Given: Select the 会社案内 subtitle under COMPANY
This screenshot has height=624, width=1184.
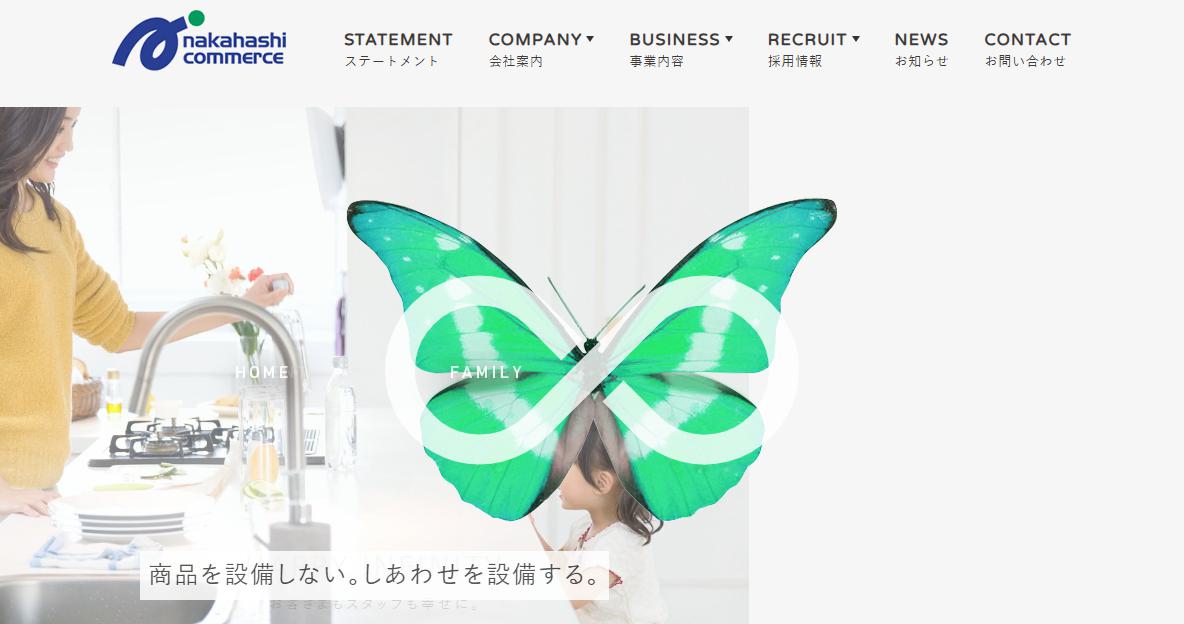Looking at the screenshot, I should click(516, 62).
